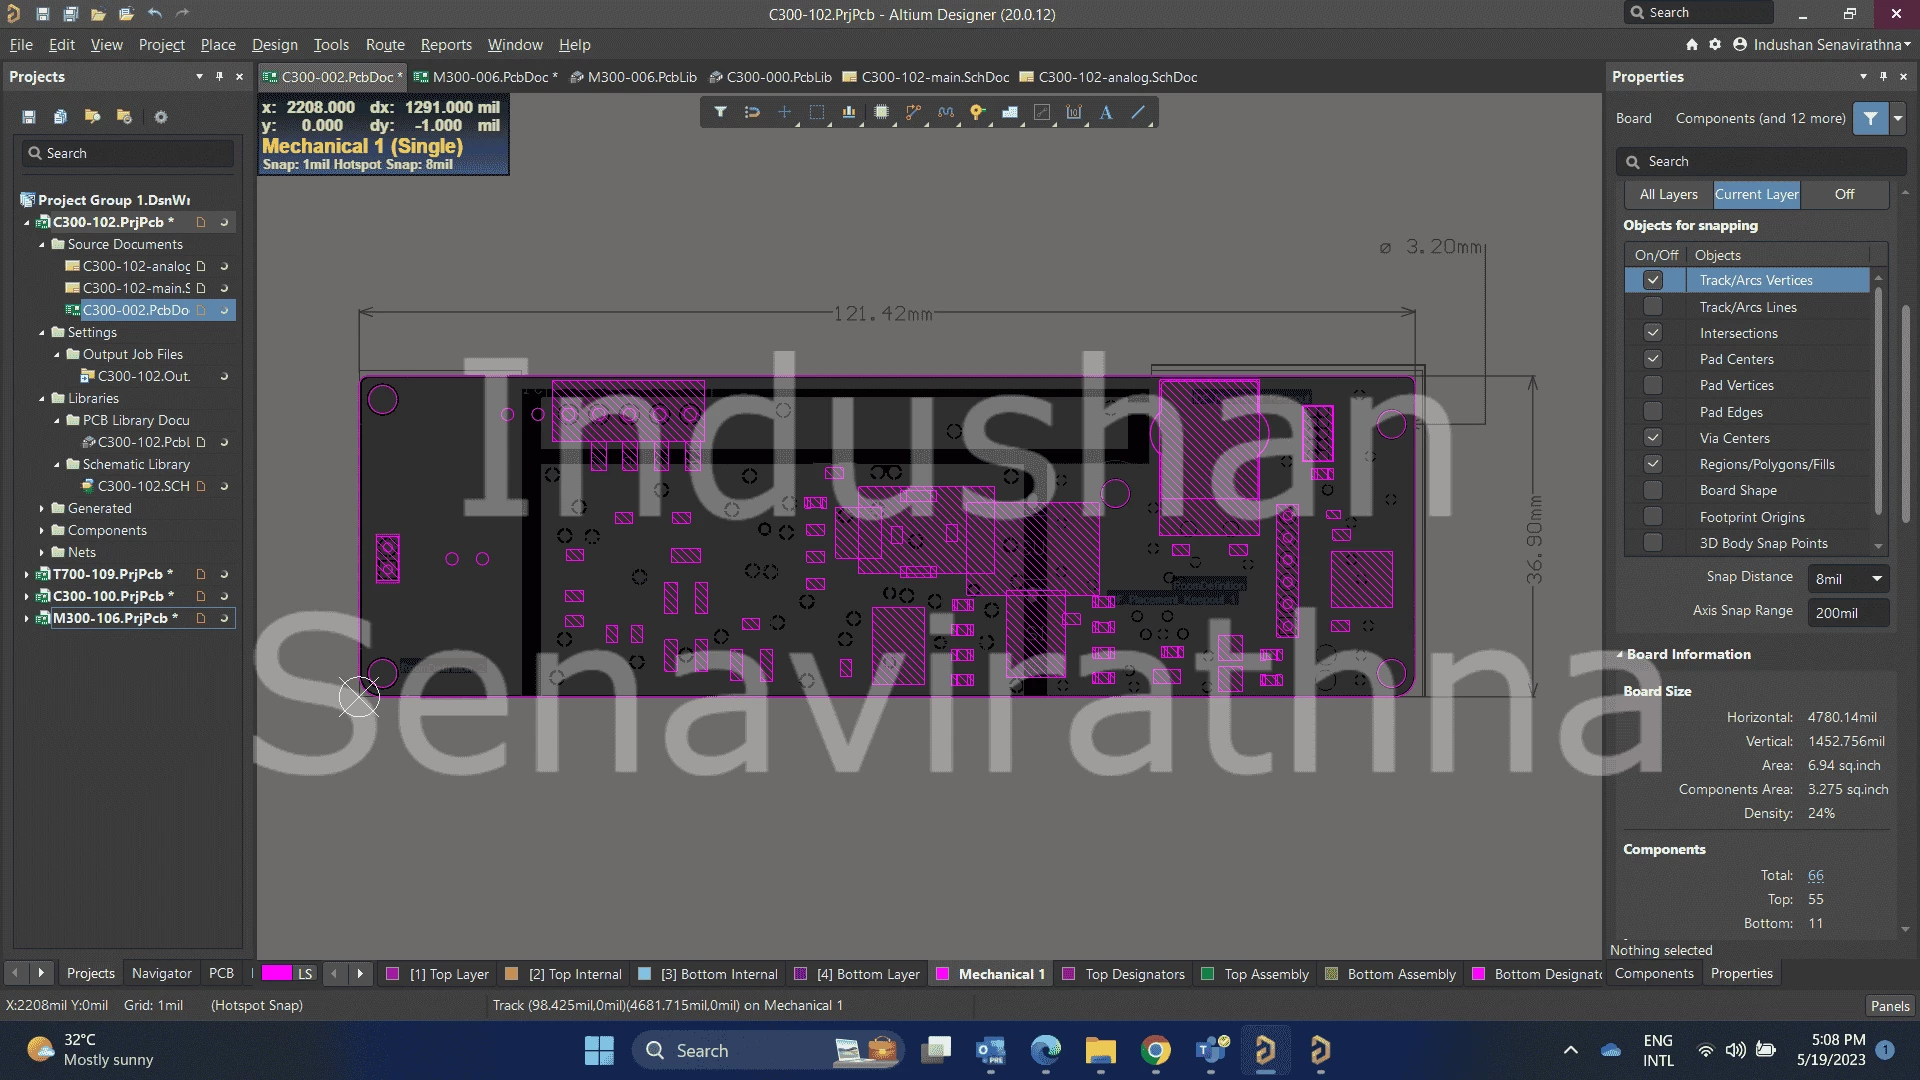Open a document with the folder icon
The height and width of the screenshot is (1080, 1920).
(x=98, y=14)
